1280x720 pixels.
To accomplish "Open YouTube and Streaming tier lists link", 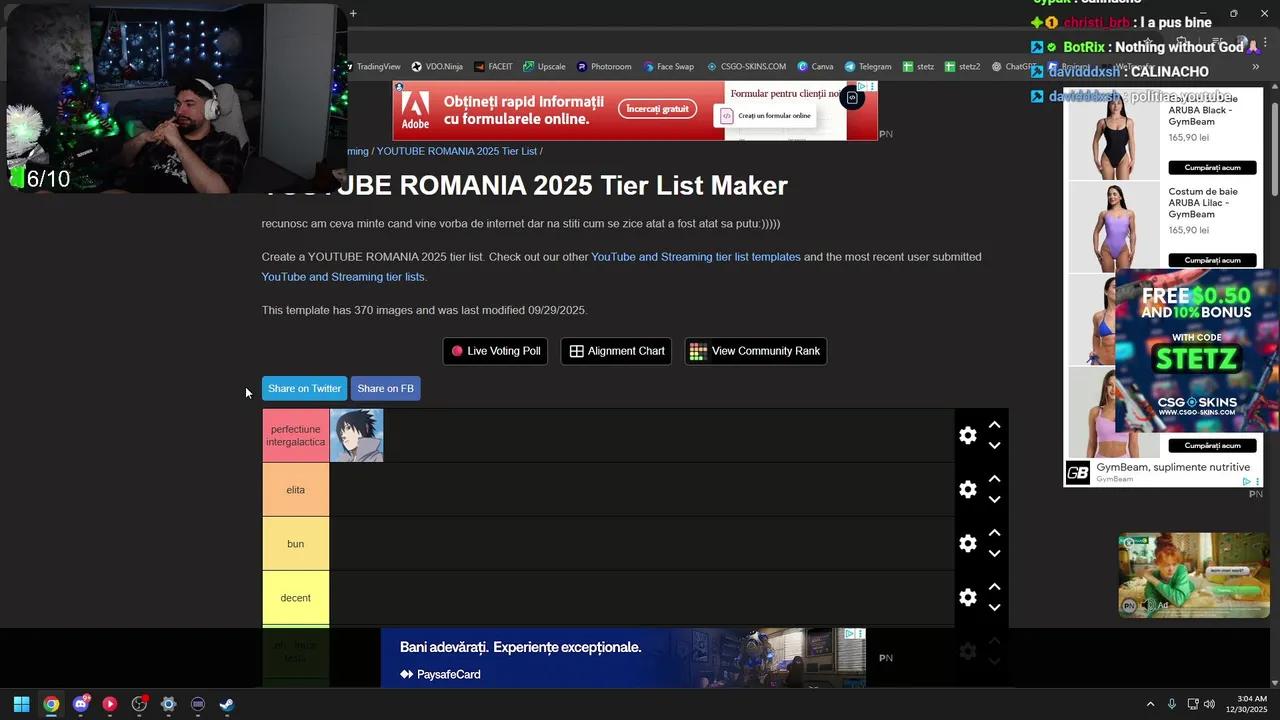I will (343, 277).
